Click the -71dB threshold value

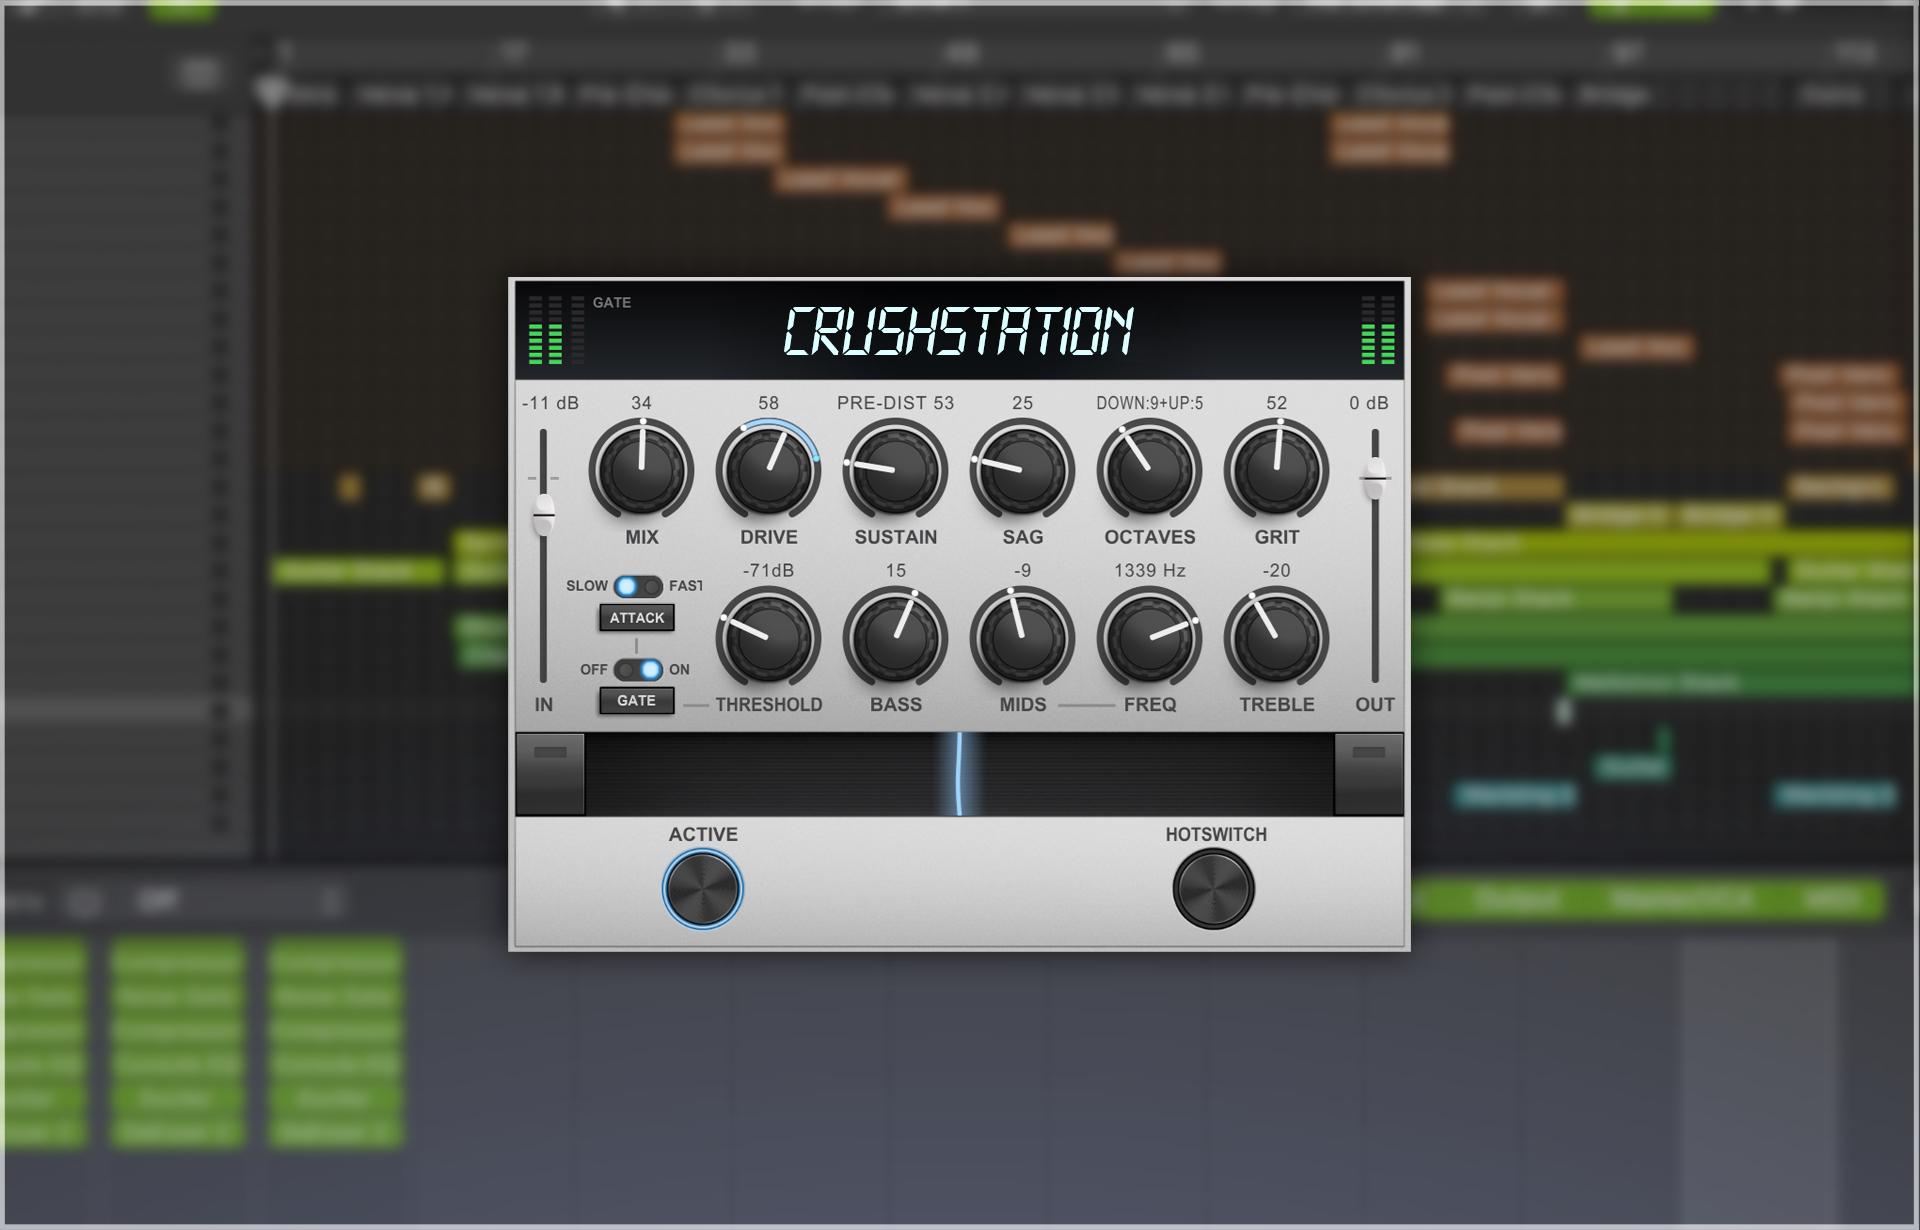click(768, 571)
